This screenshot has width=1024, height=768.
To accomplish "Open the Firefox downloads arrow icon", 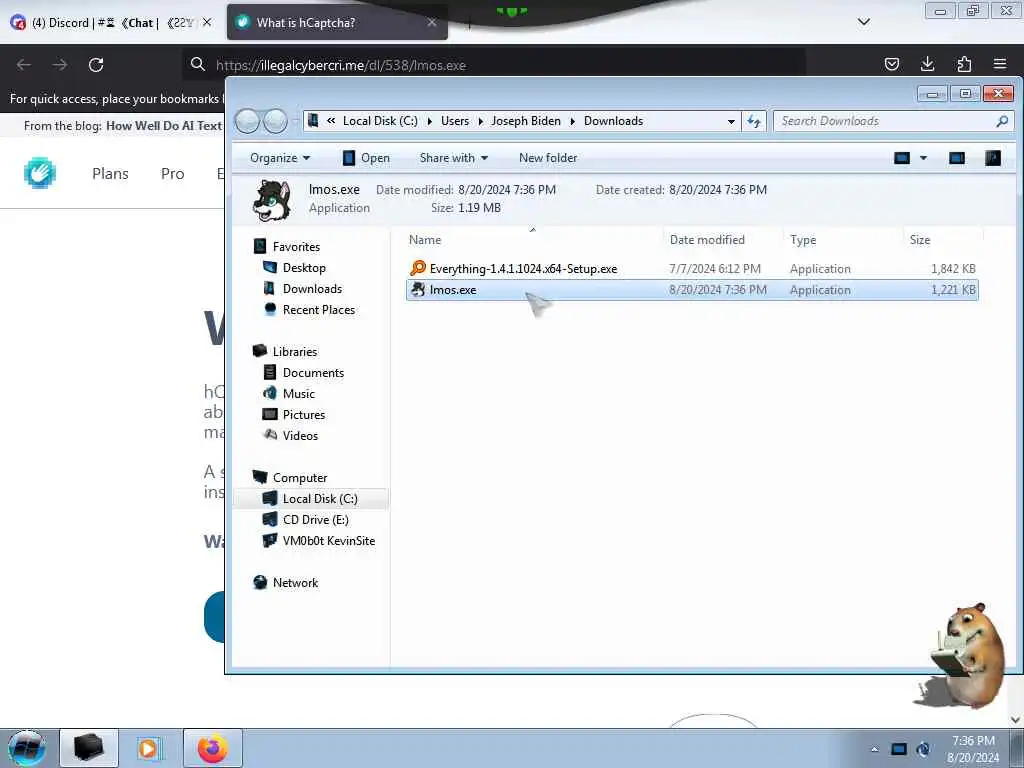I will click(927, 64).
